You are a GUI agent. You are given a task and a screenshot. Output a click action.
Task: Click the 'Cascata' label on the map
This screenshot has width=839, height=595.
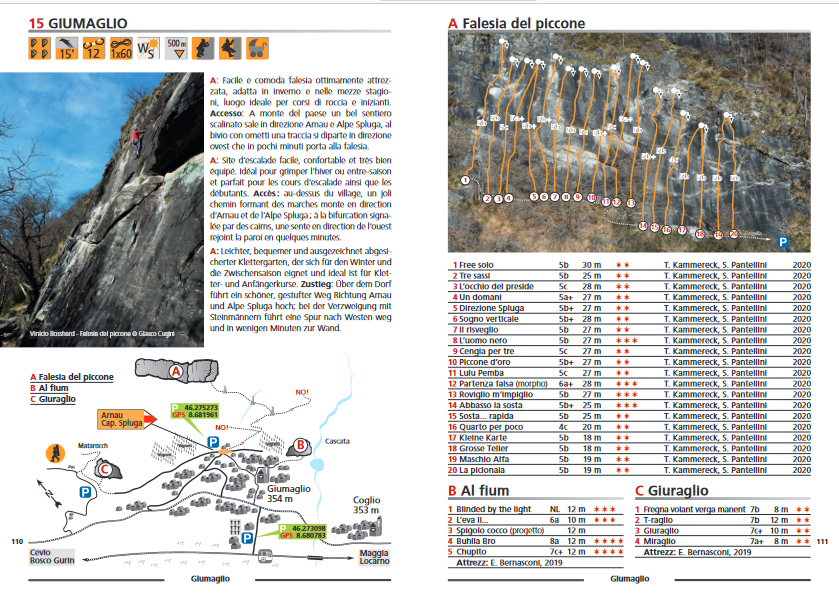(x=337, y=441)
